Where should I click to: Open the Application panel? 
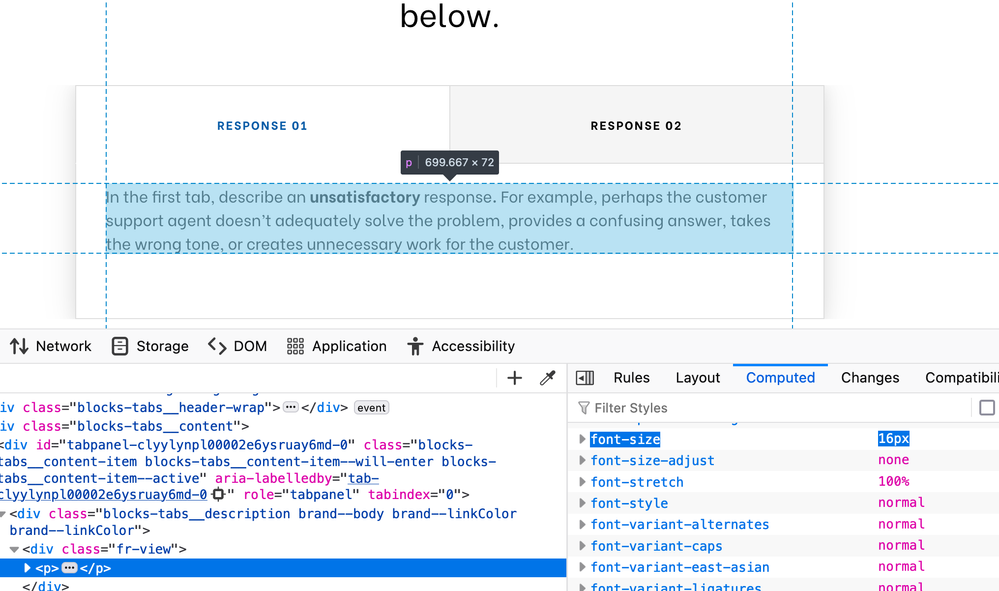pyautogui.click(x=337, y=346)
